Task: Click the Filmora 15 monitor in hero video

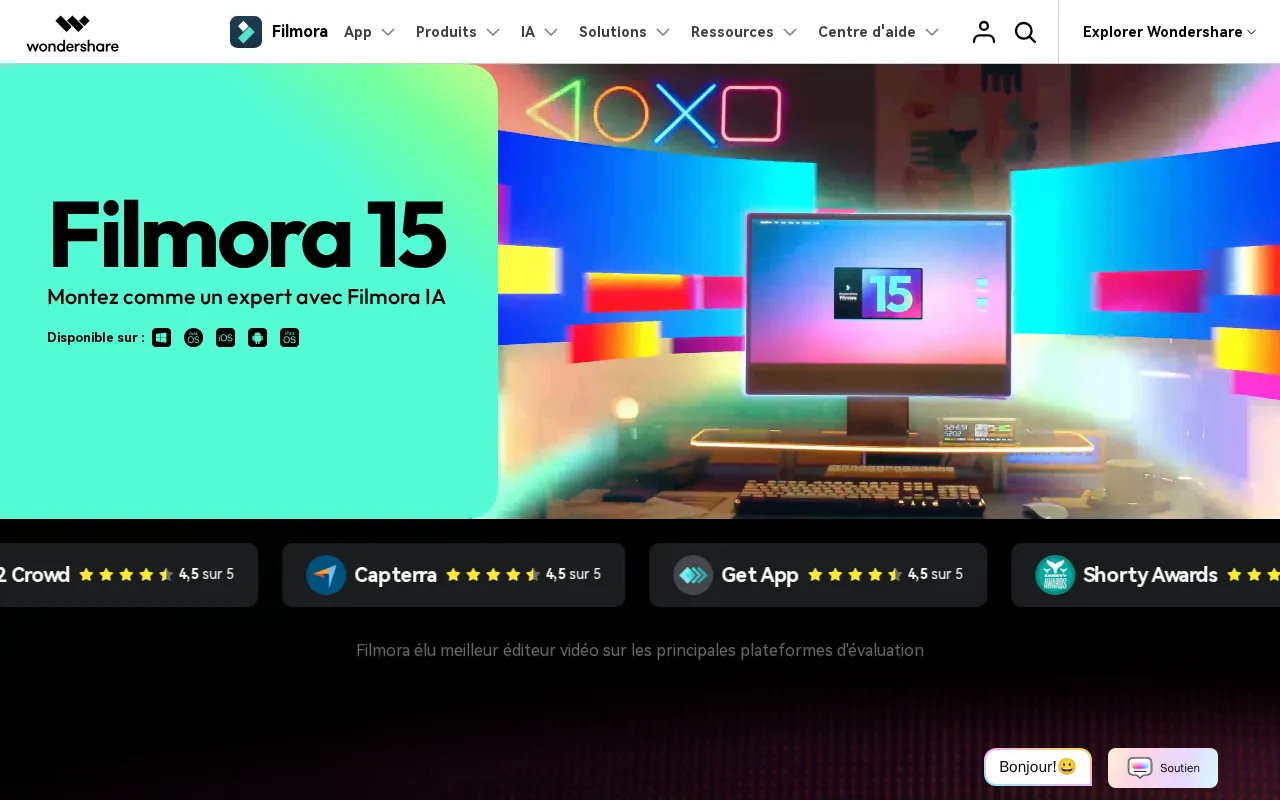Action: coord(879,305)
